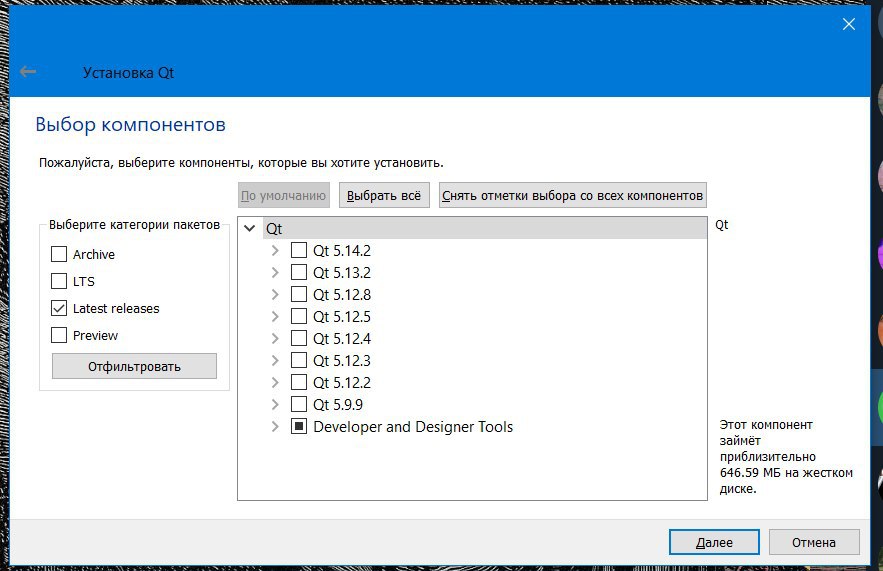Click the Установка Qt title text
The image size is (883, 571).
(x=128, y=73)
